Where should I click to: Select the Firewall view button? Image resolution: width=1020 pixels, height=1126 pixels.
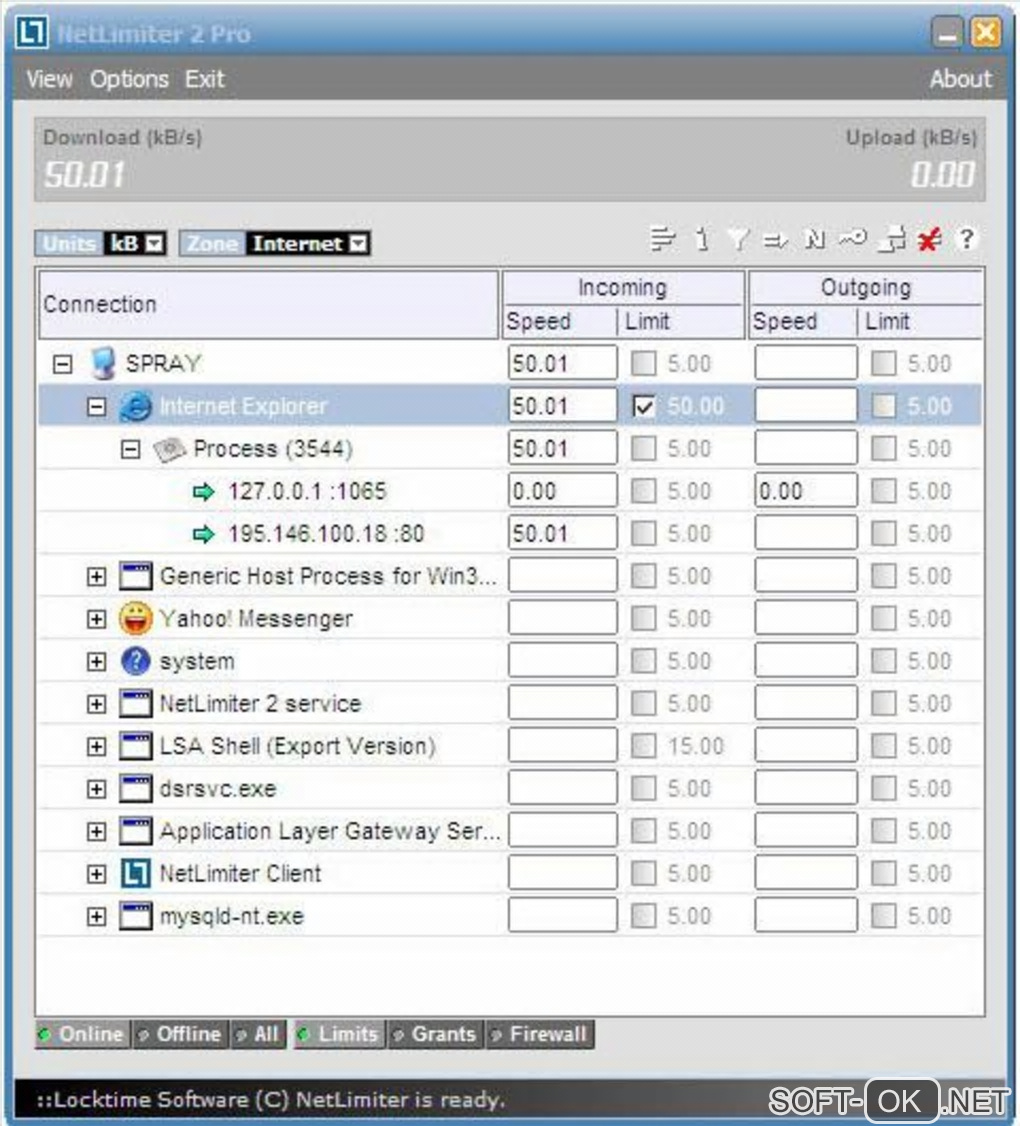click(x=539, y=1034)
